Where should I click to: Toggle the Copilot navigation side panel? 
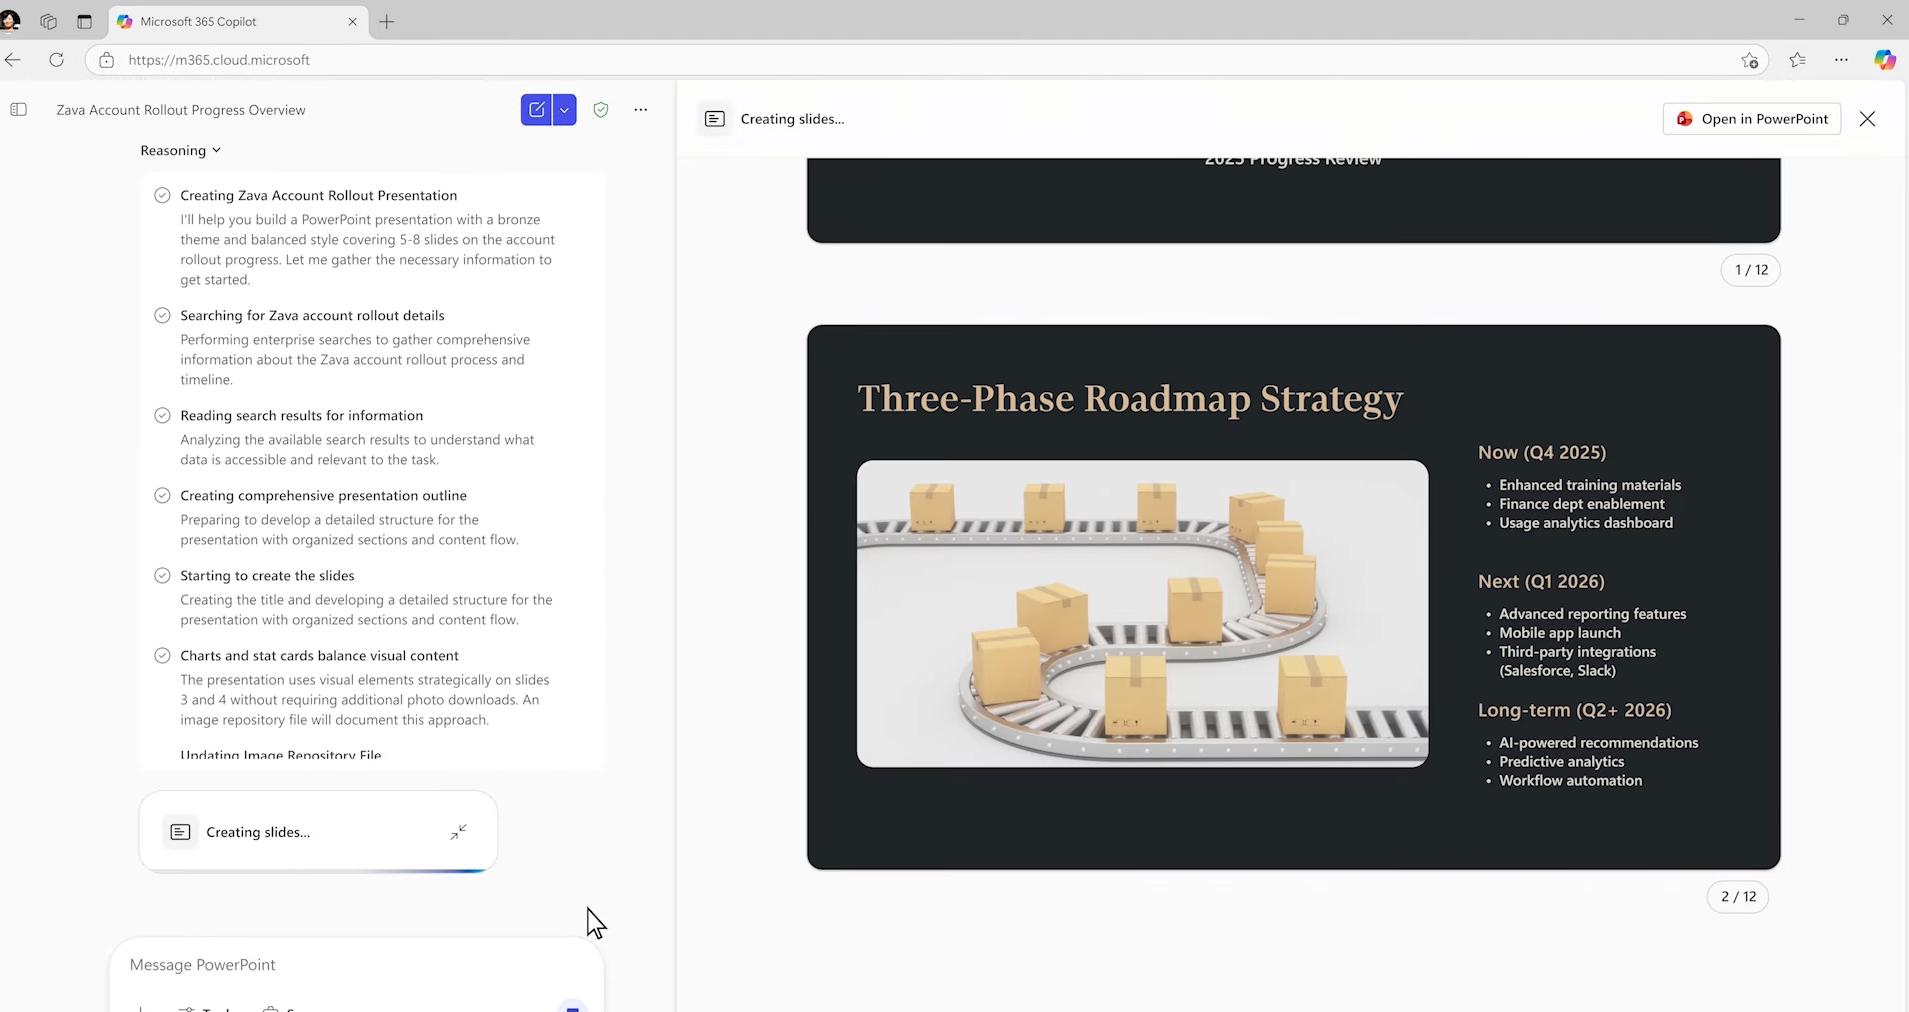pyautogui.click(x=18, y=110)
